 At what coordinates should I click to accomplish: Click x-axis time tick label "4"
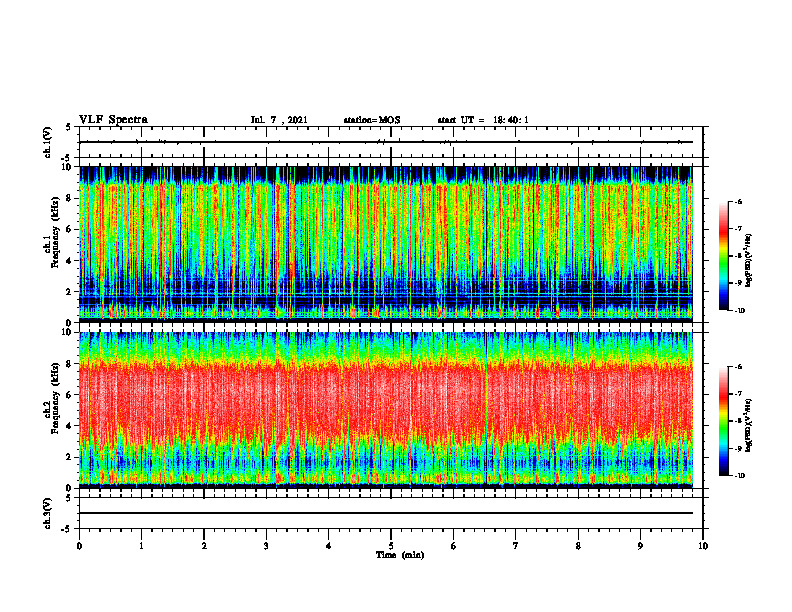tap(329, 546)
